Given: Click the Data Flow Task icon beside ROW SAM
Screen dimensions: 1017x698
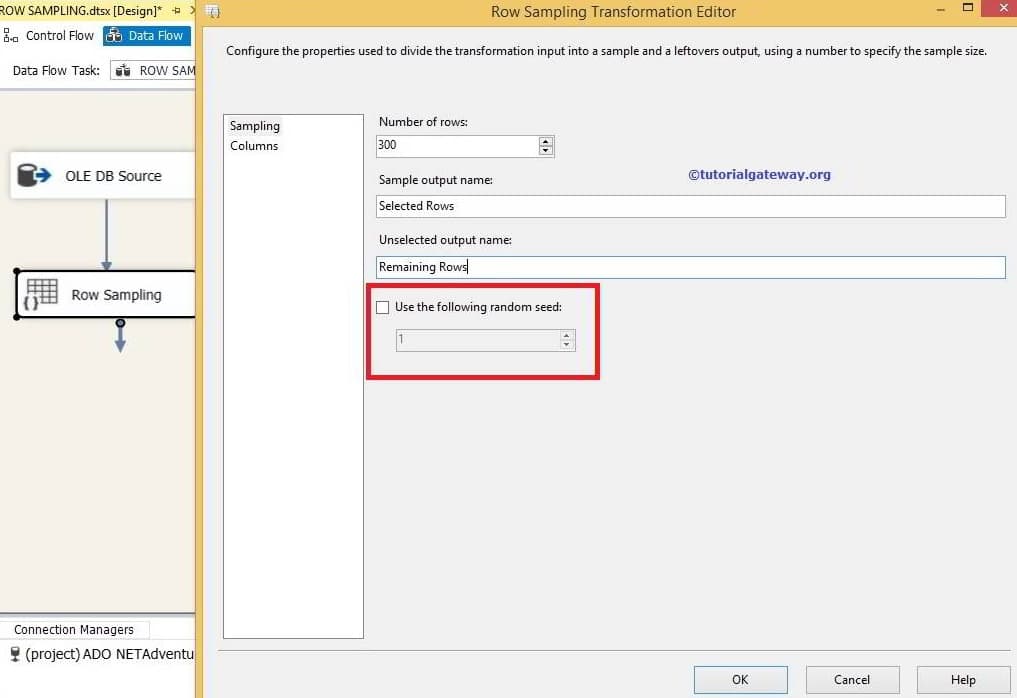Looking at the screenshot, I should [121, 70].
